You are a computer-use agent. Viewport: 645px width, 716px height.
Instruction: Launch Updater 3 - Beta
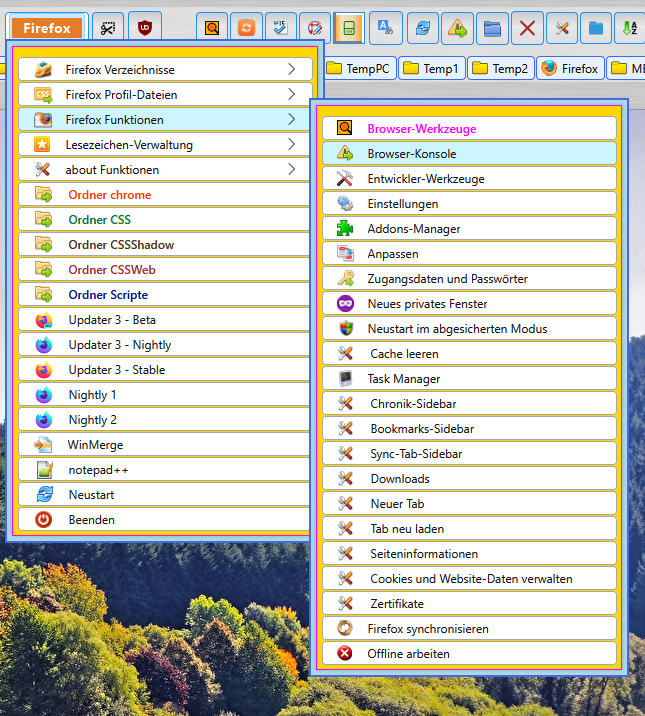pos(164,320)
